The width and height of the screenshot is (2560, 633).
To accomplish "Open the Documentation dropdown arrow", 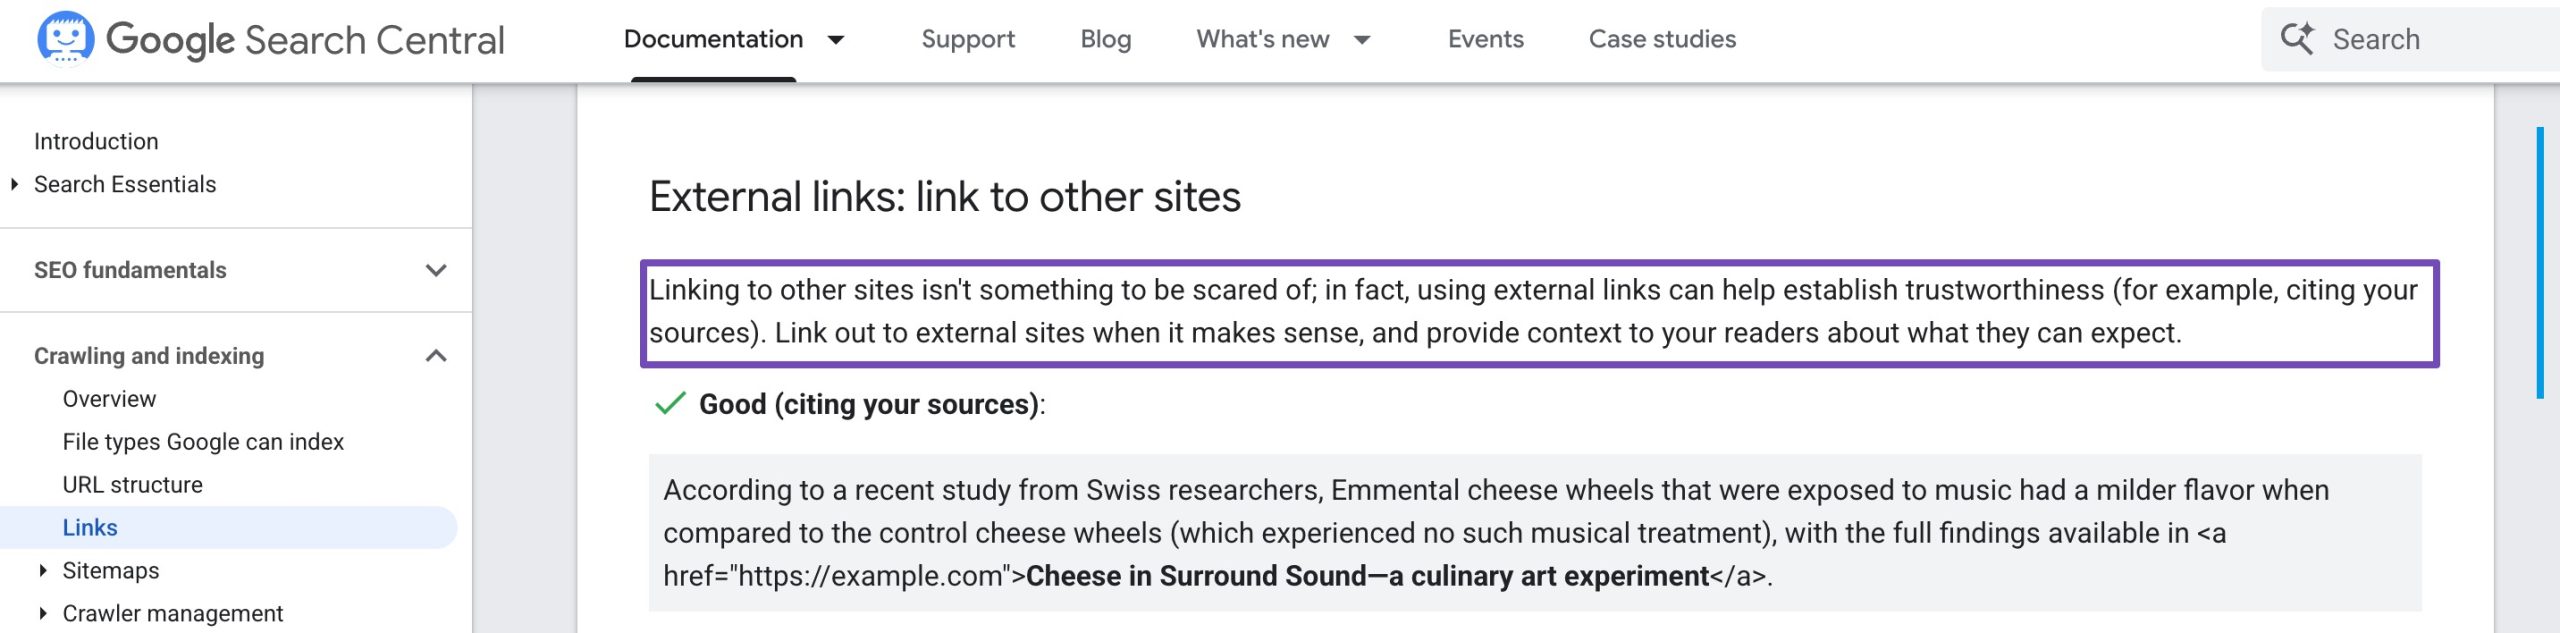I will 836,40.
